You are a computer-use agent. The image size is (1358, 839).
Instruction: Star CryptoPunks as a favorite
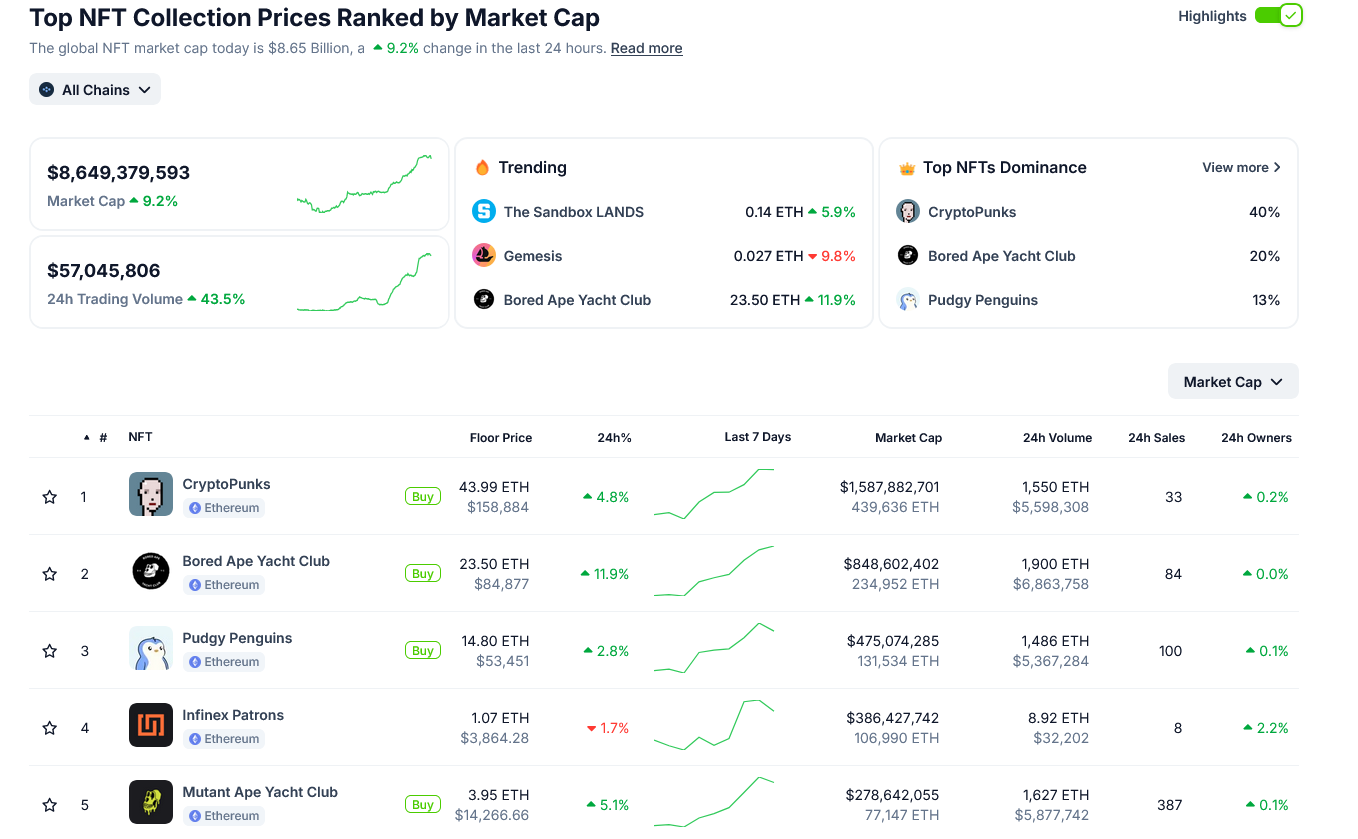(50, 497)
